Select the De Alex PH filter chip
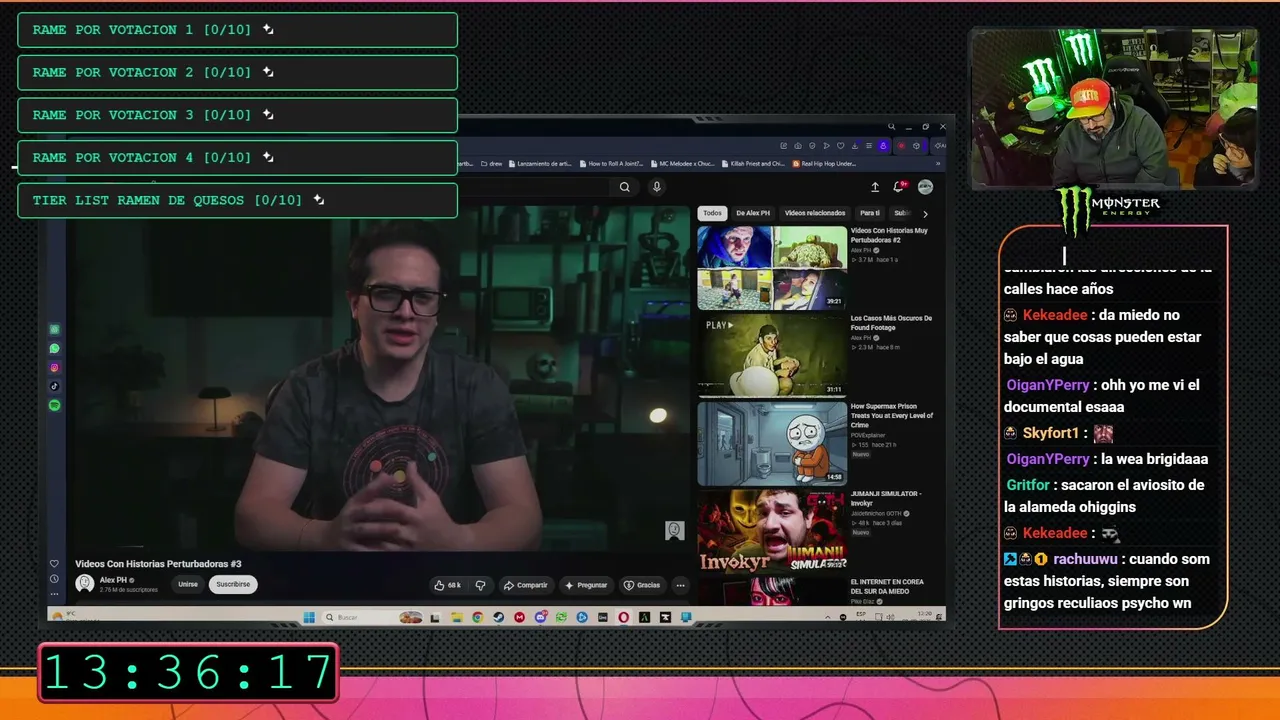Screen dimensions: 1280x720 click(753, 213)
